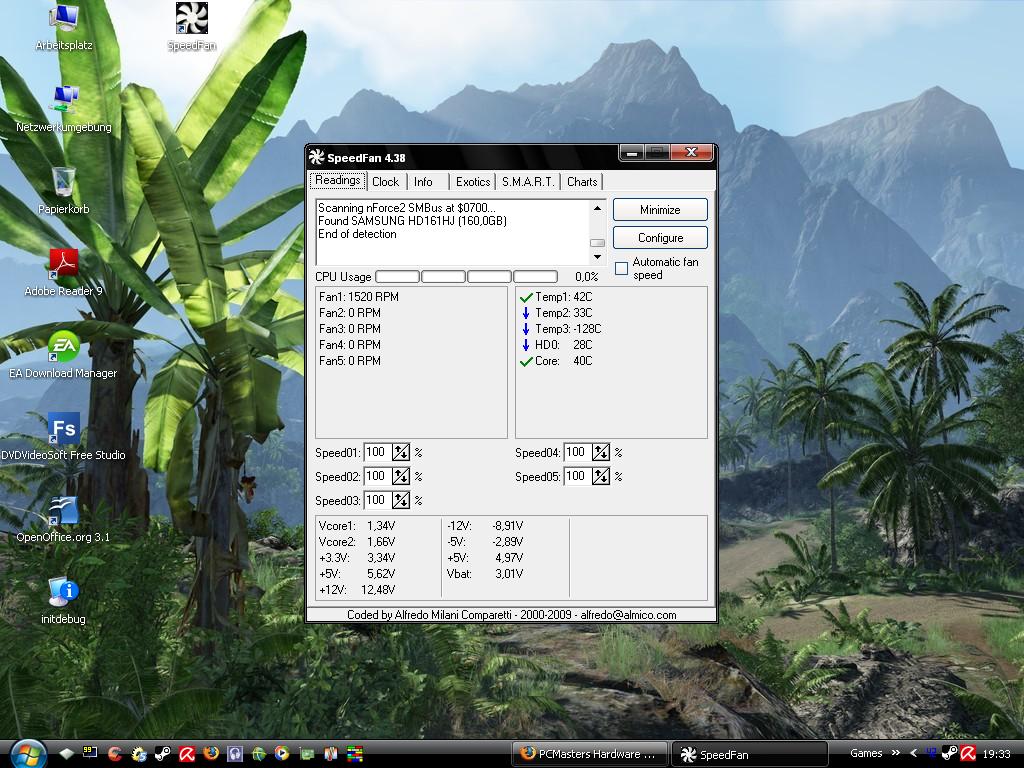Select the initdebug desktop icon
Image resolution: width=1024 pixels, height=768 pixels.
pos(63,601)
